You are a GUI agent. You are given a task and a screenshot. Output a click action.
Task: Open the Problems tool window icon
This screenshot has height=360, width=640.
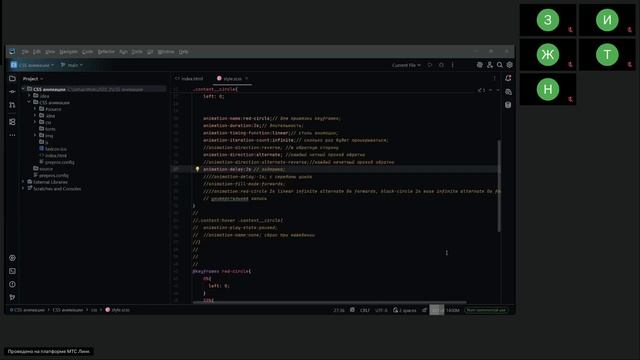point(12,284)
